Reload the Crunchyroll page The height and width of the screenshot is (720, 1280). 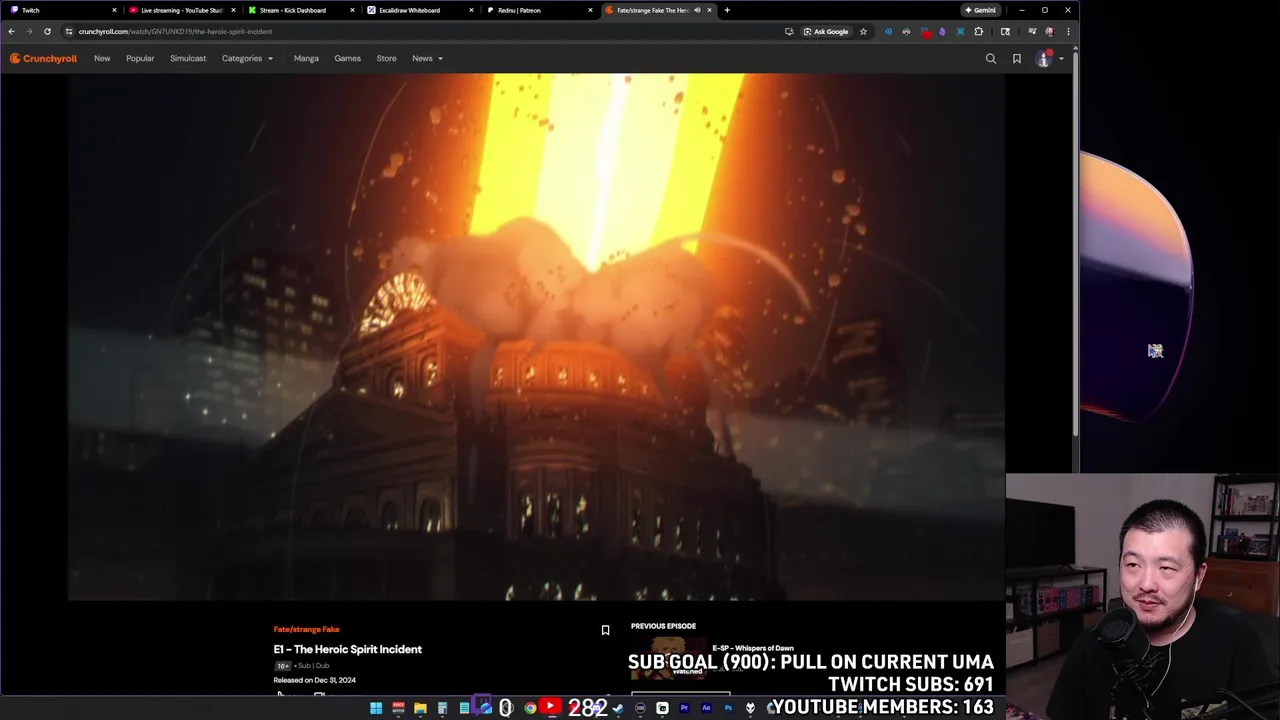point(47,31)
